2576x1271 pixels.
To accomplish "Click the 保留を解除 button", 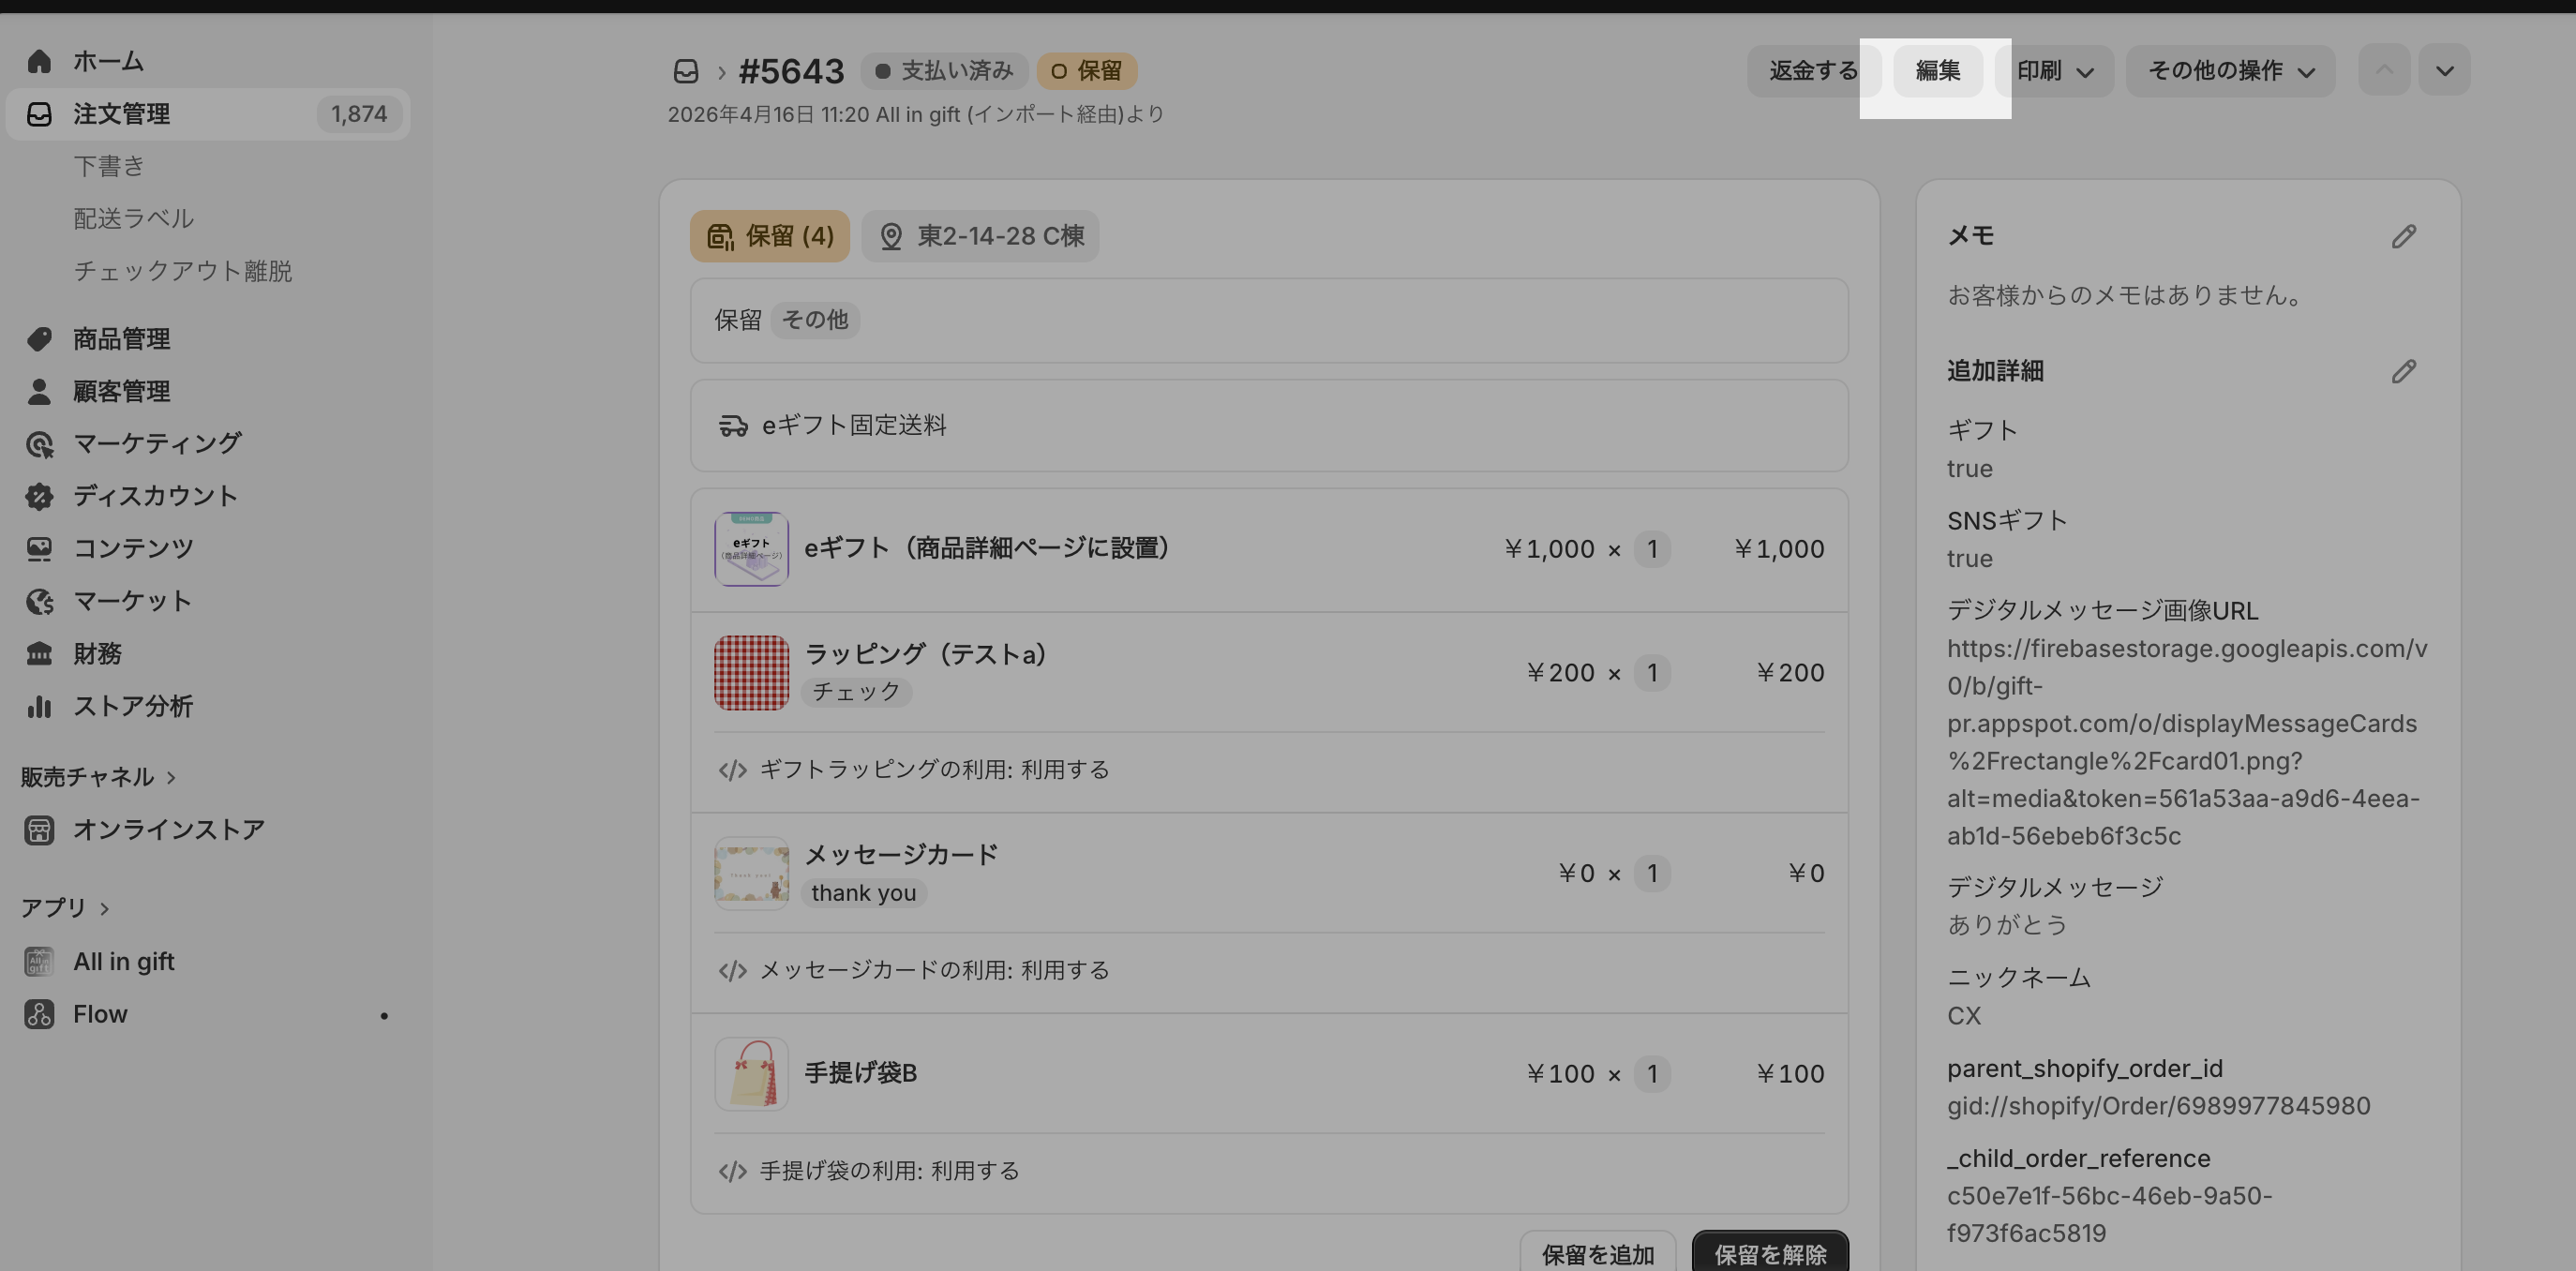I will [1769, 1254].
